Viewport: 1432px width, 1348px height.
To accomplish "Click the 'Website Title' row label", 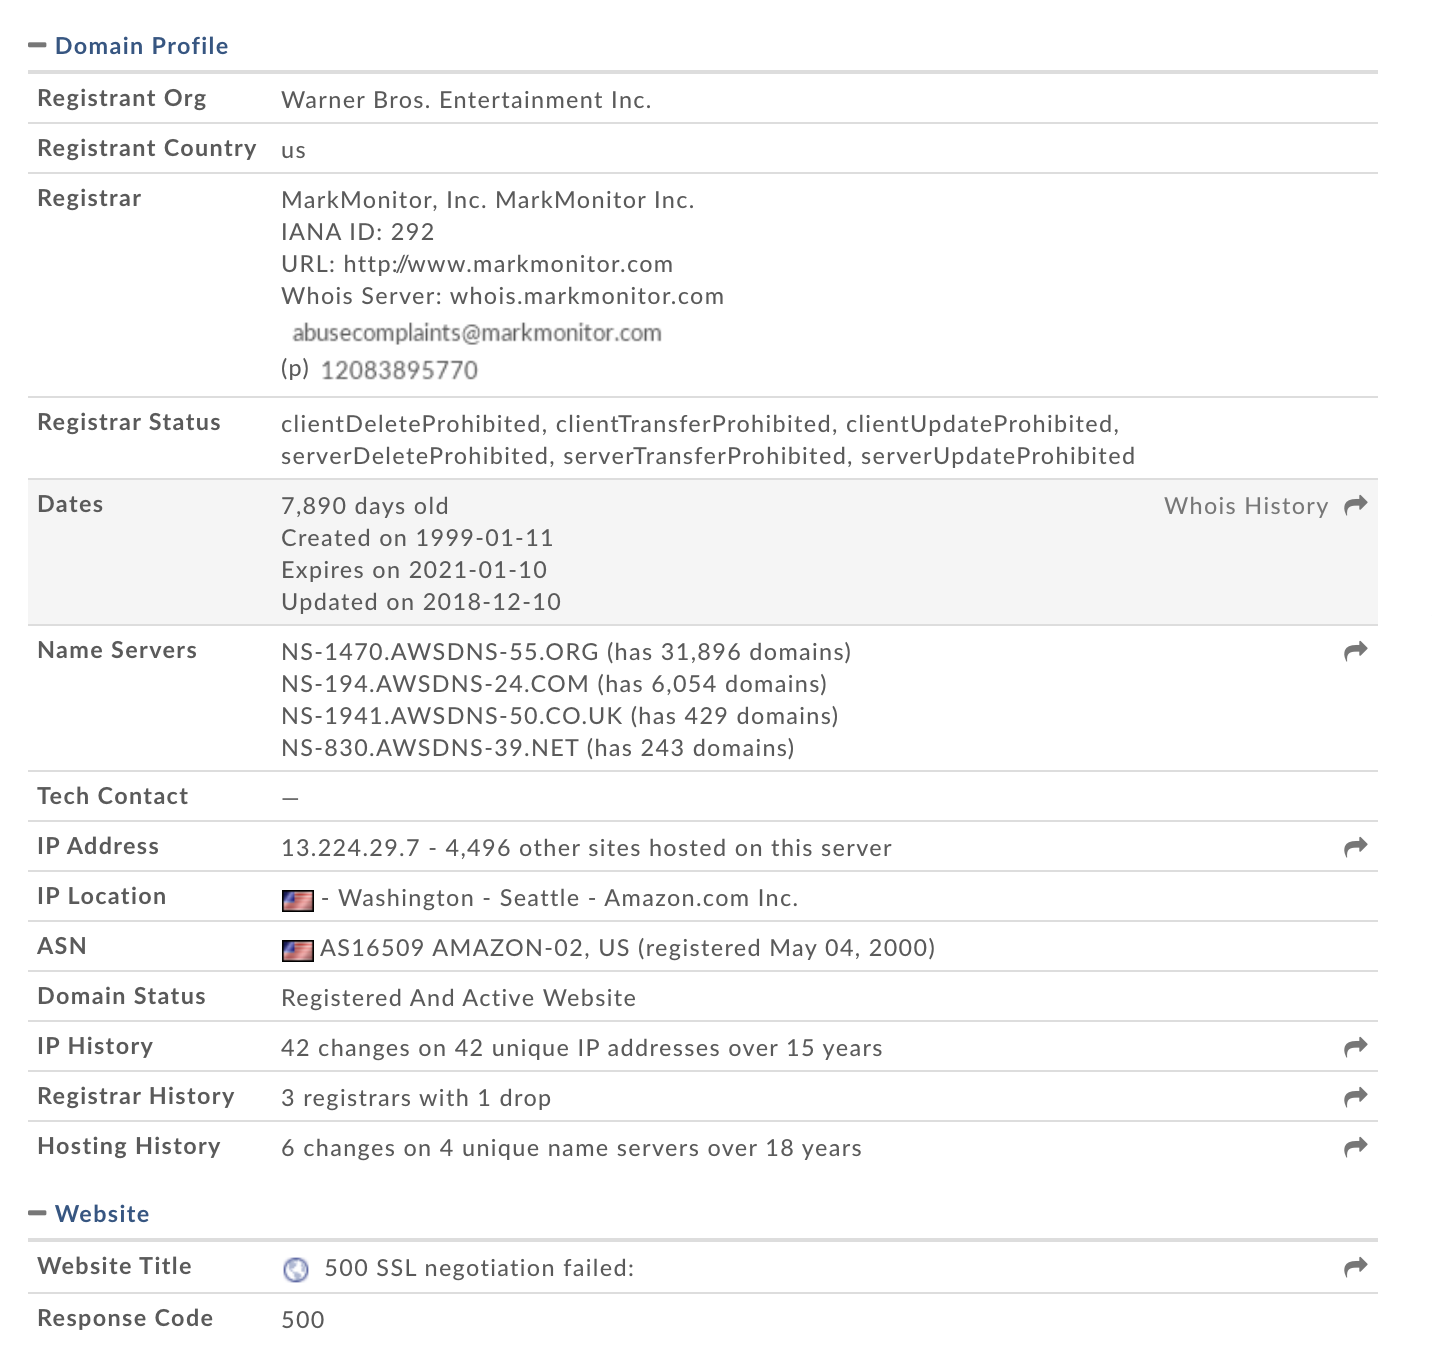I will pos(114,1266).
